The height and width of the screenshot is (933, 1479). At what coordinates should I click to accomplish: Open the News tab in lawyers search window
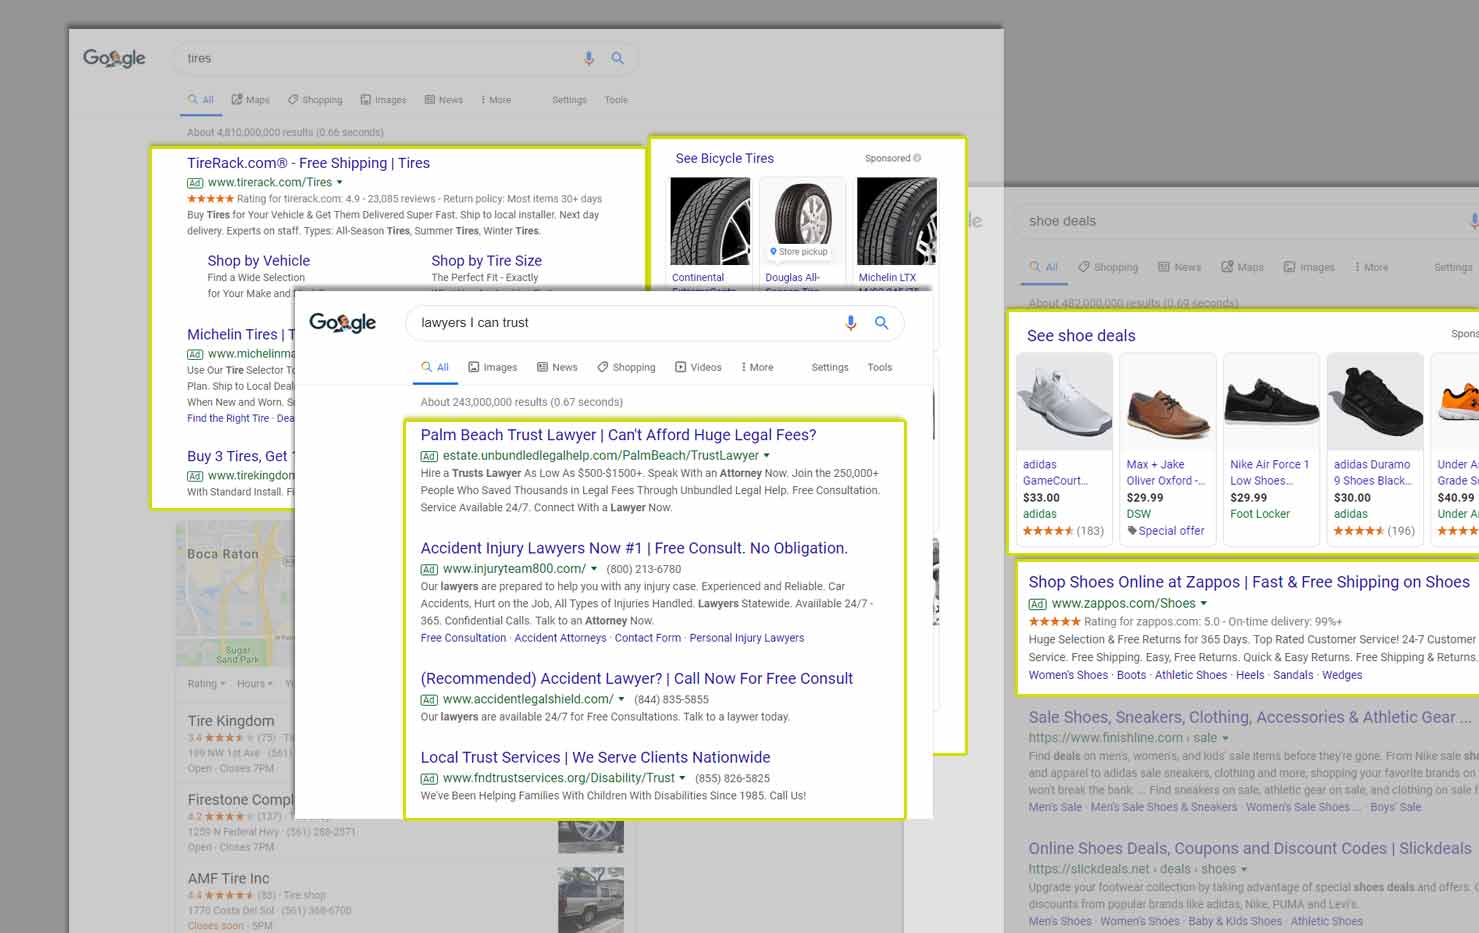pyautogui.click(x=557, y=367)
